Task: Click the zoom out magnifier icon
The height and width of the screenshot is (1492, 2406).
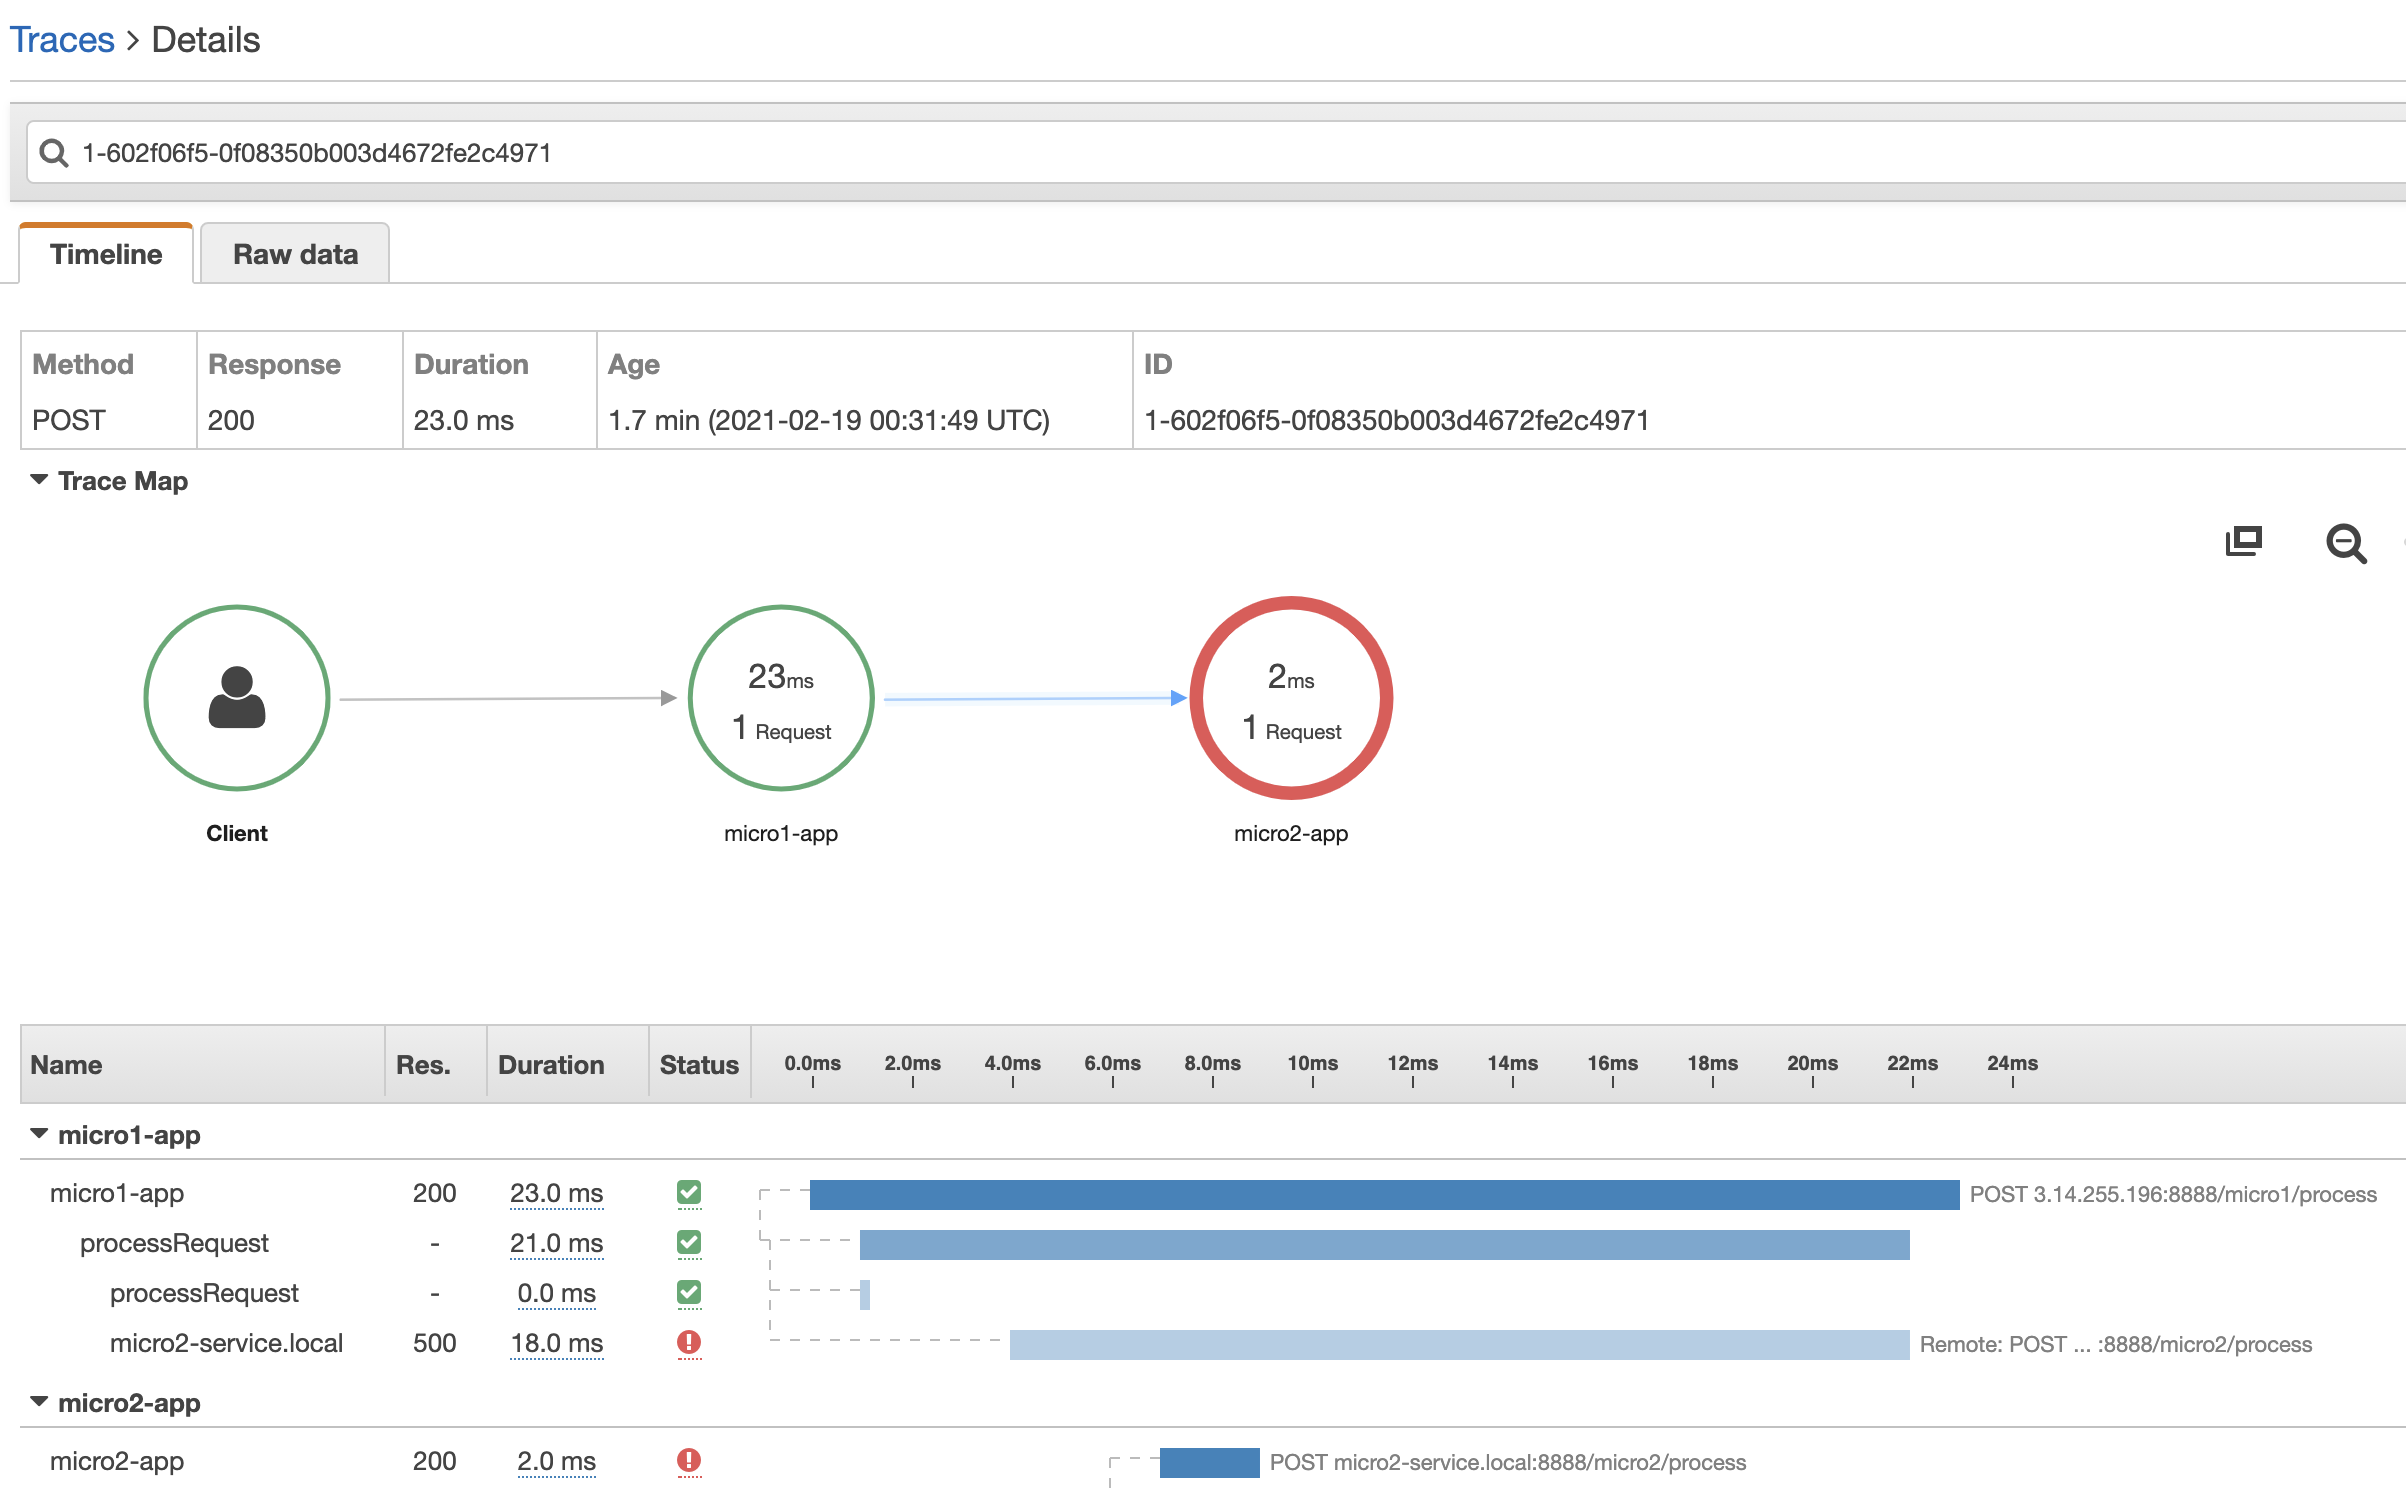Action: click(2345, 543)
